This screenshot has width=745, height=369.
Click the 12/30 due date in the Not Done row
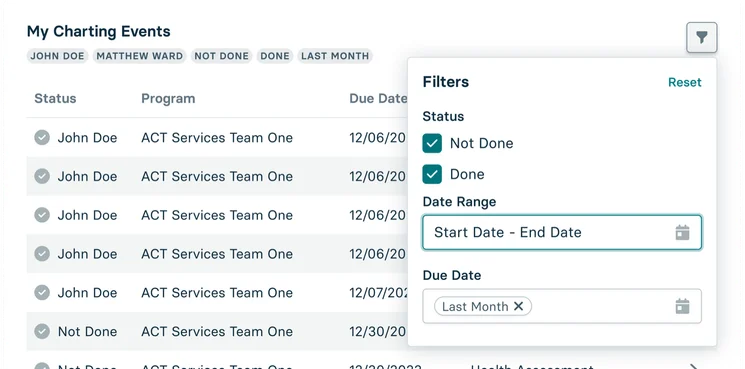pyautogui.click(x=378, y=331)
